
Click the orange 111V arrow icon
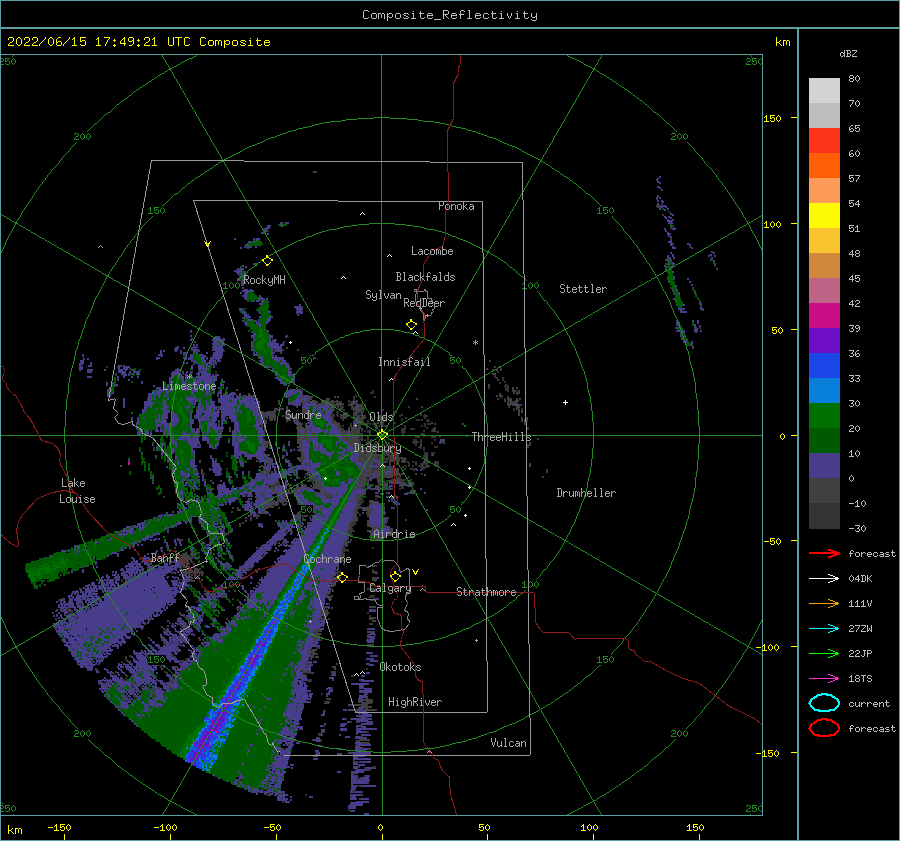824,603
